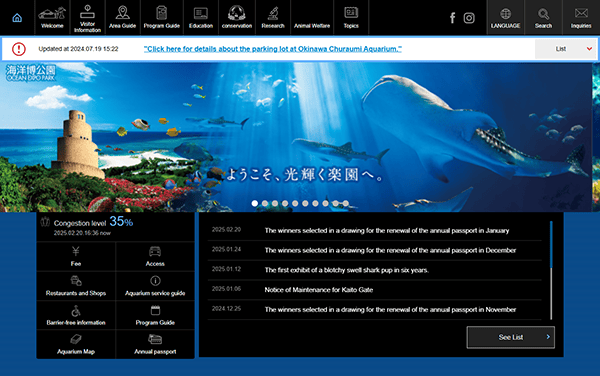Read November annual passport winners news
600x376 pixels.
click(390, 309)
